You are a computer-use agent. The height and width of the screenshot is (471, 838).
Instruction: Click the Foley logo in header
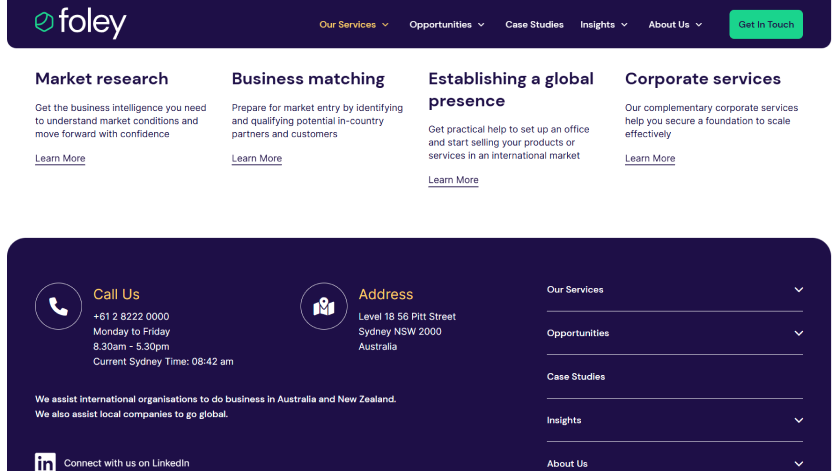tap(81, 23)
